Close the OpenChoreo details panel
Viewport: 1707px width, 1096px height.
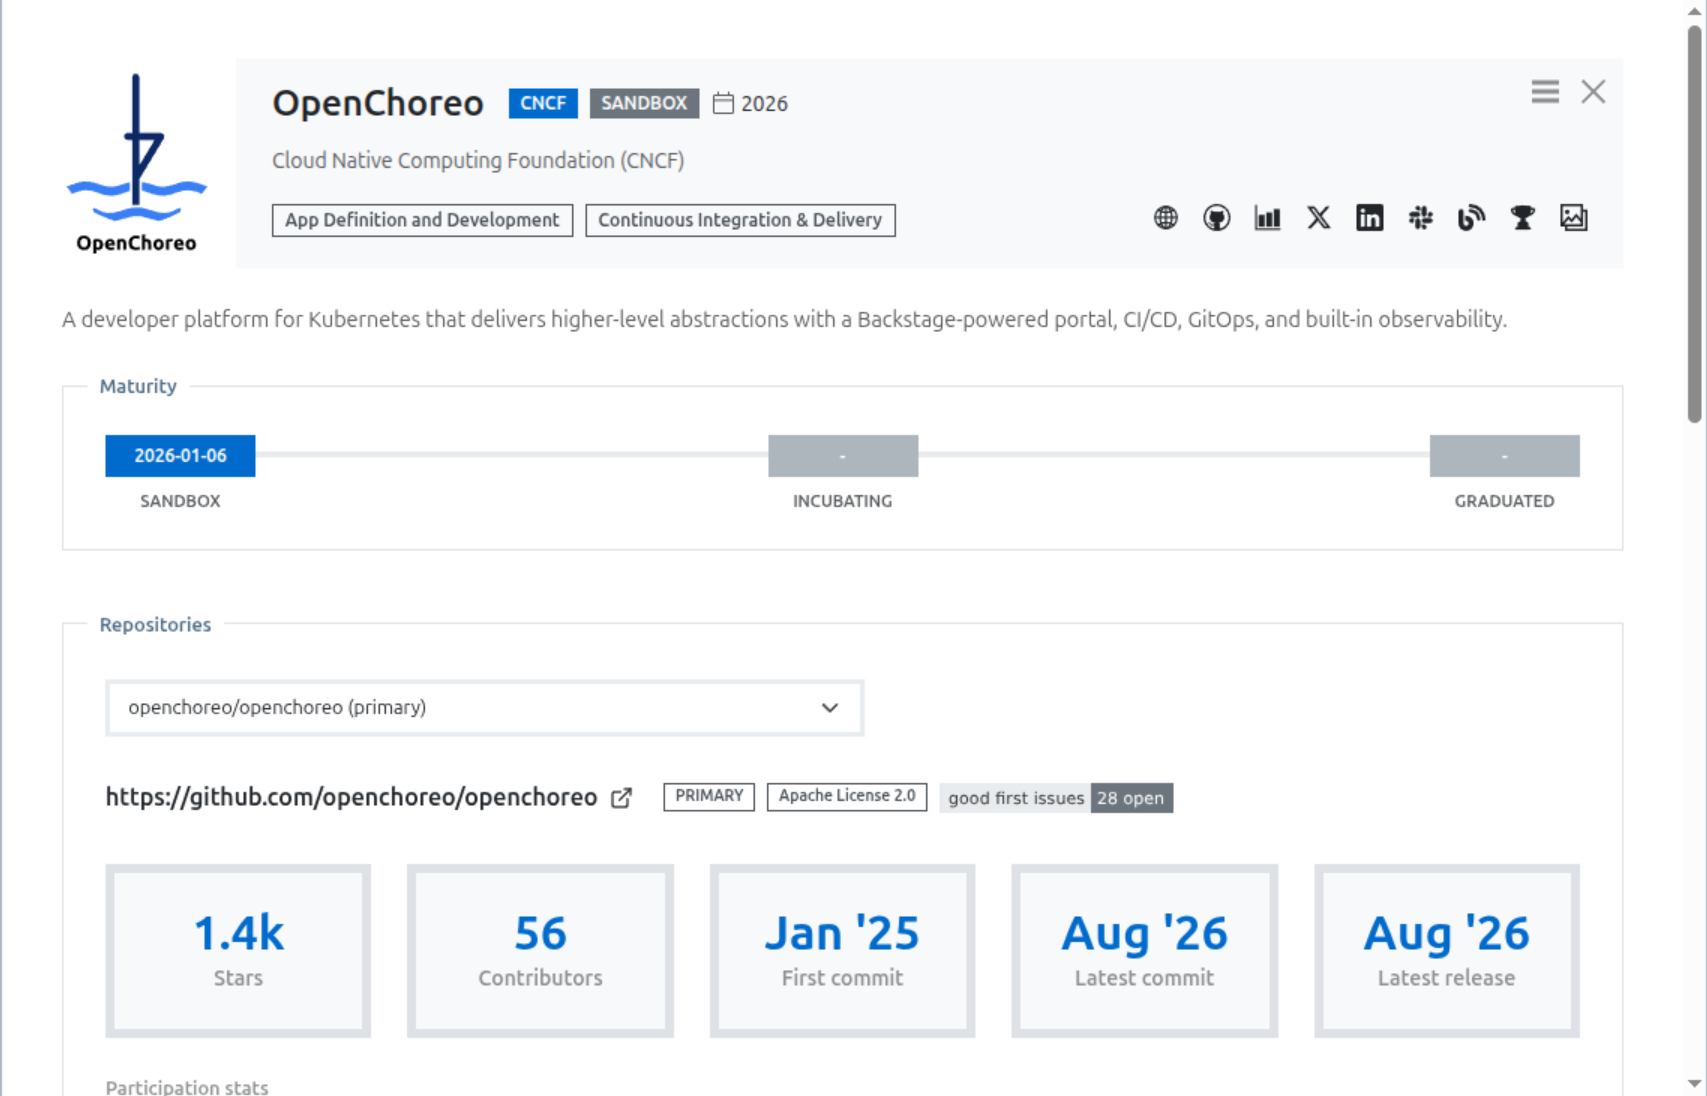[x=1593, y=92]
